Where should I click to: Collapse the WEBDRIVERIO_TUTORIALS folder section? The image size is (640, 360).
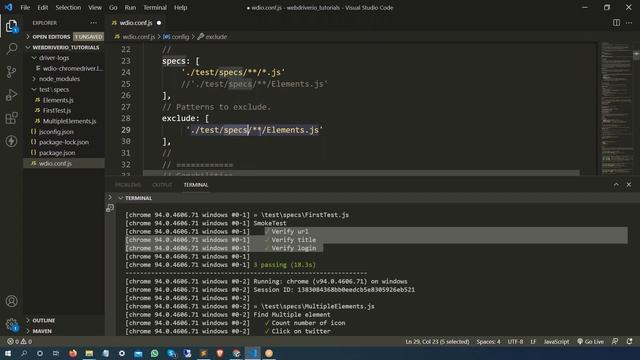coord(64,47)
